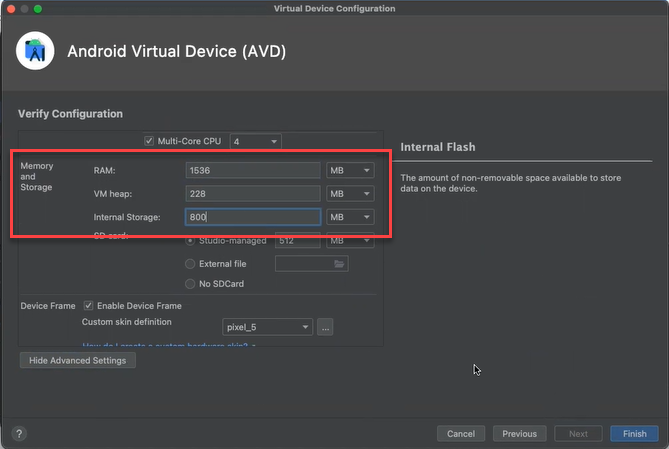Click the folder browse icon for External file

coord(339,264)
